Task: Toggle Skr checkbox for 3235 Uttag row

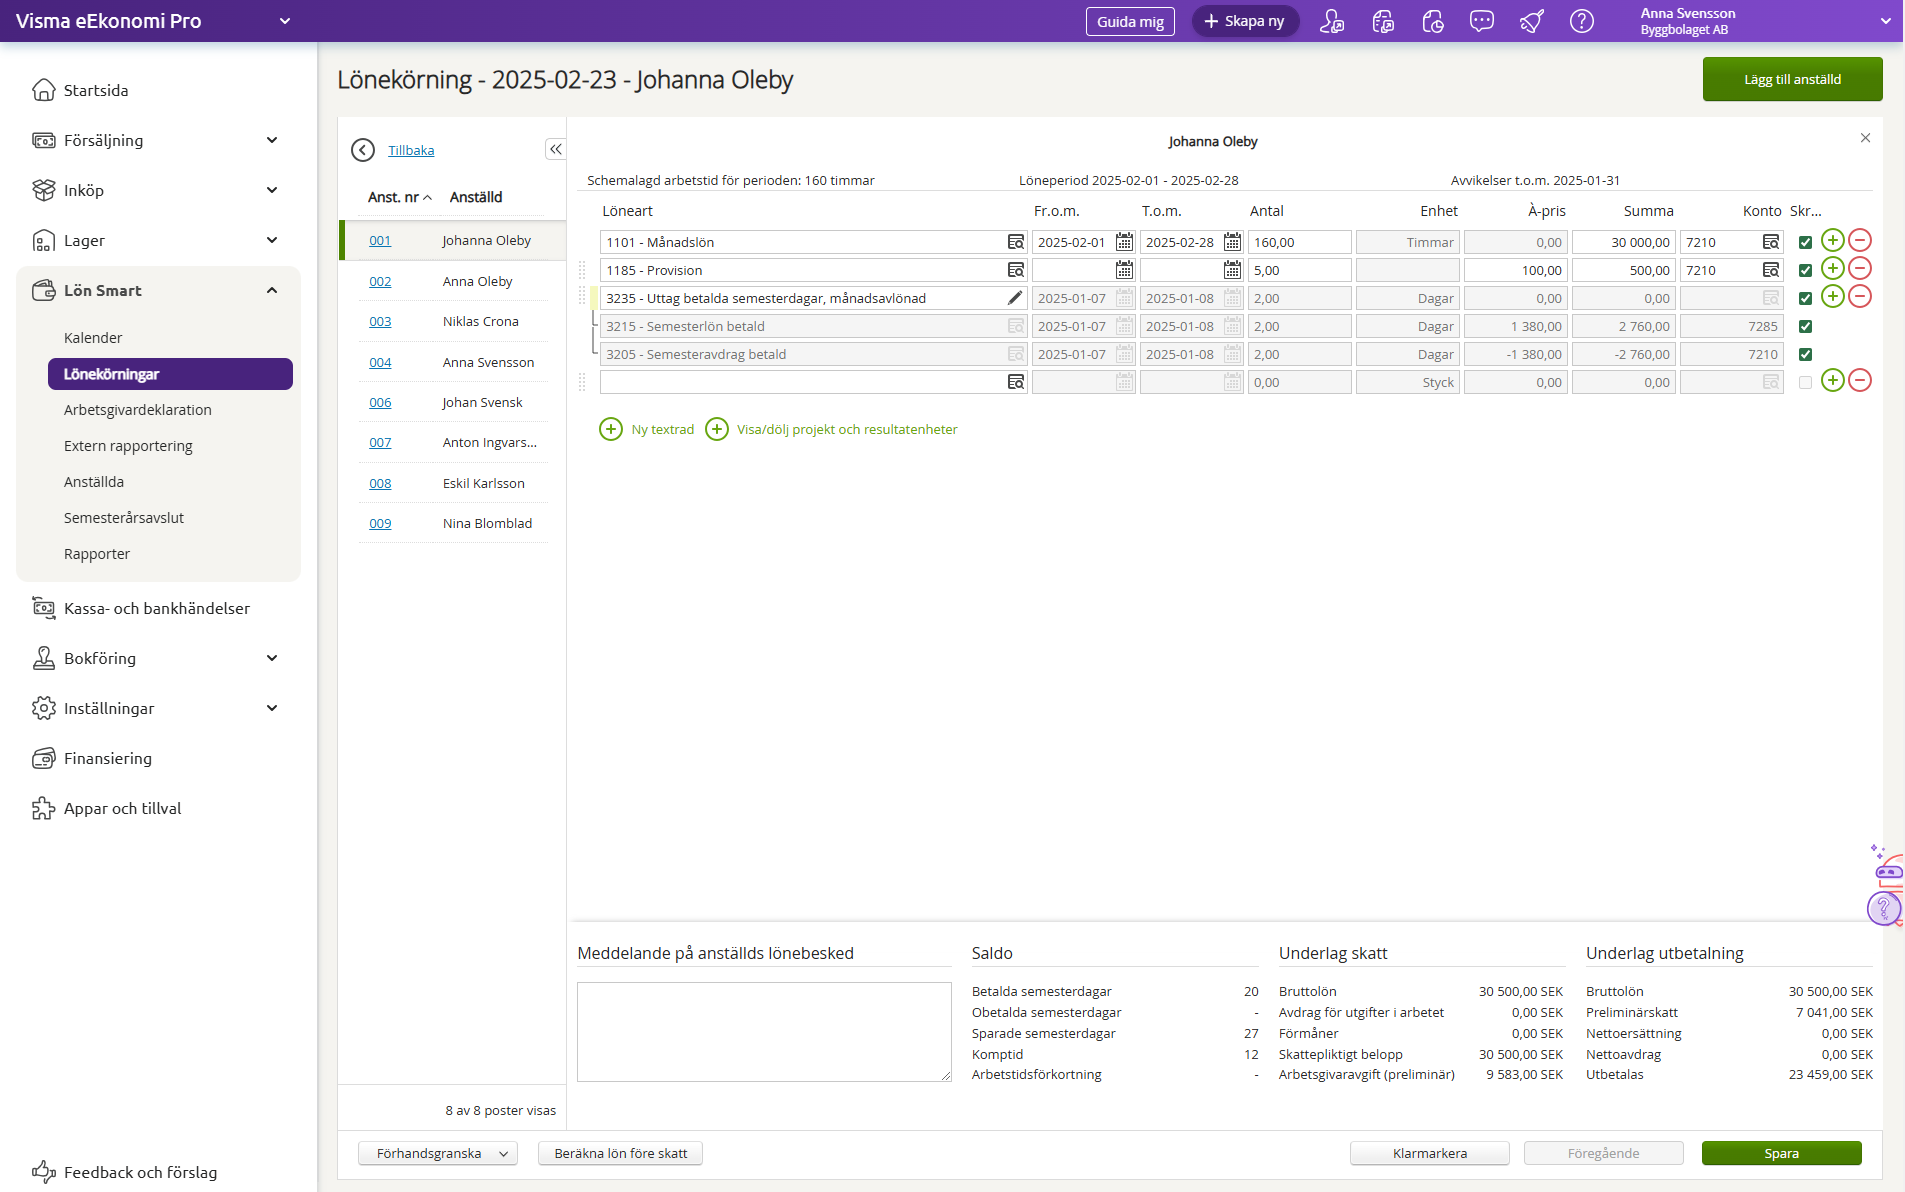Action: [1805, 298]
